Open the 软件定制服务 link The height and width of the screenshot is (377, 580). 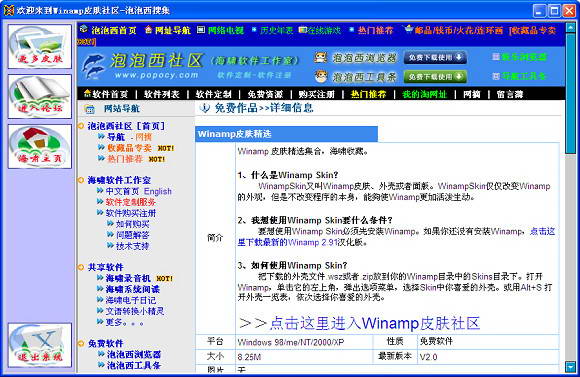pyautogui.click(x=131, y=202)
